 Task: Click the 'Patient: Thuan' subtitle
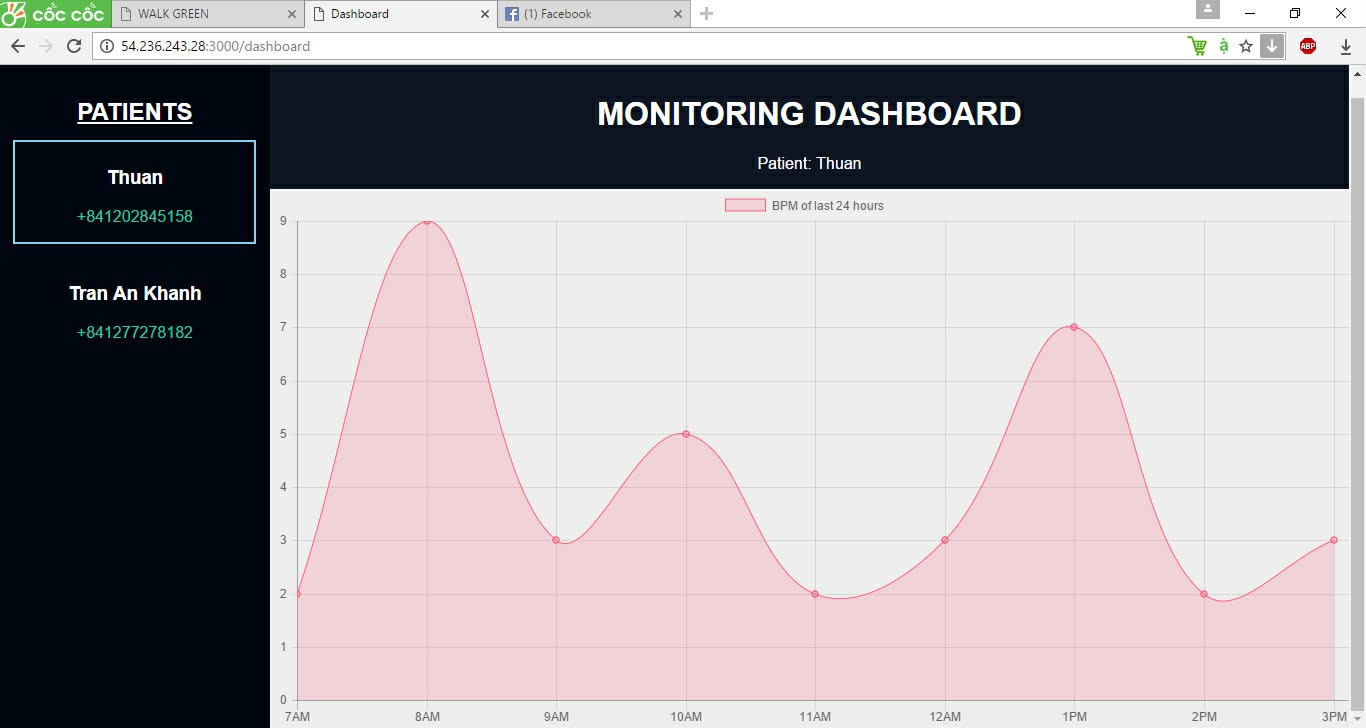pos(809,163)
